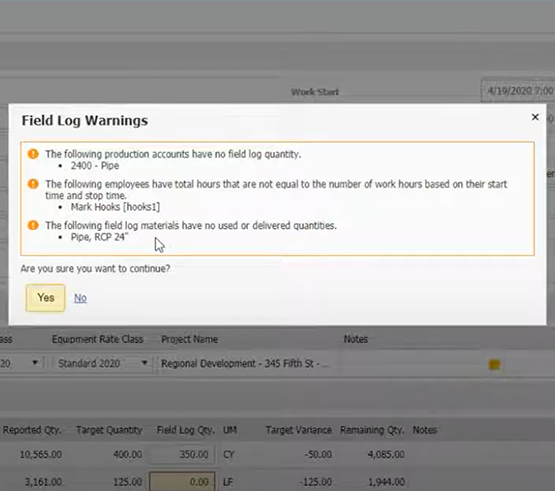
Task: Choose the No link
Action: [x=80, y=298]
